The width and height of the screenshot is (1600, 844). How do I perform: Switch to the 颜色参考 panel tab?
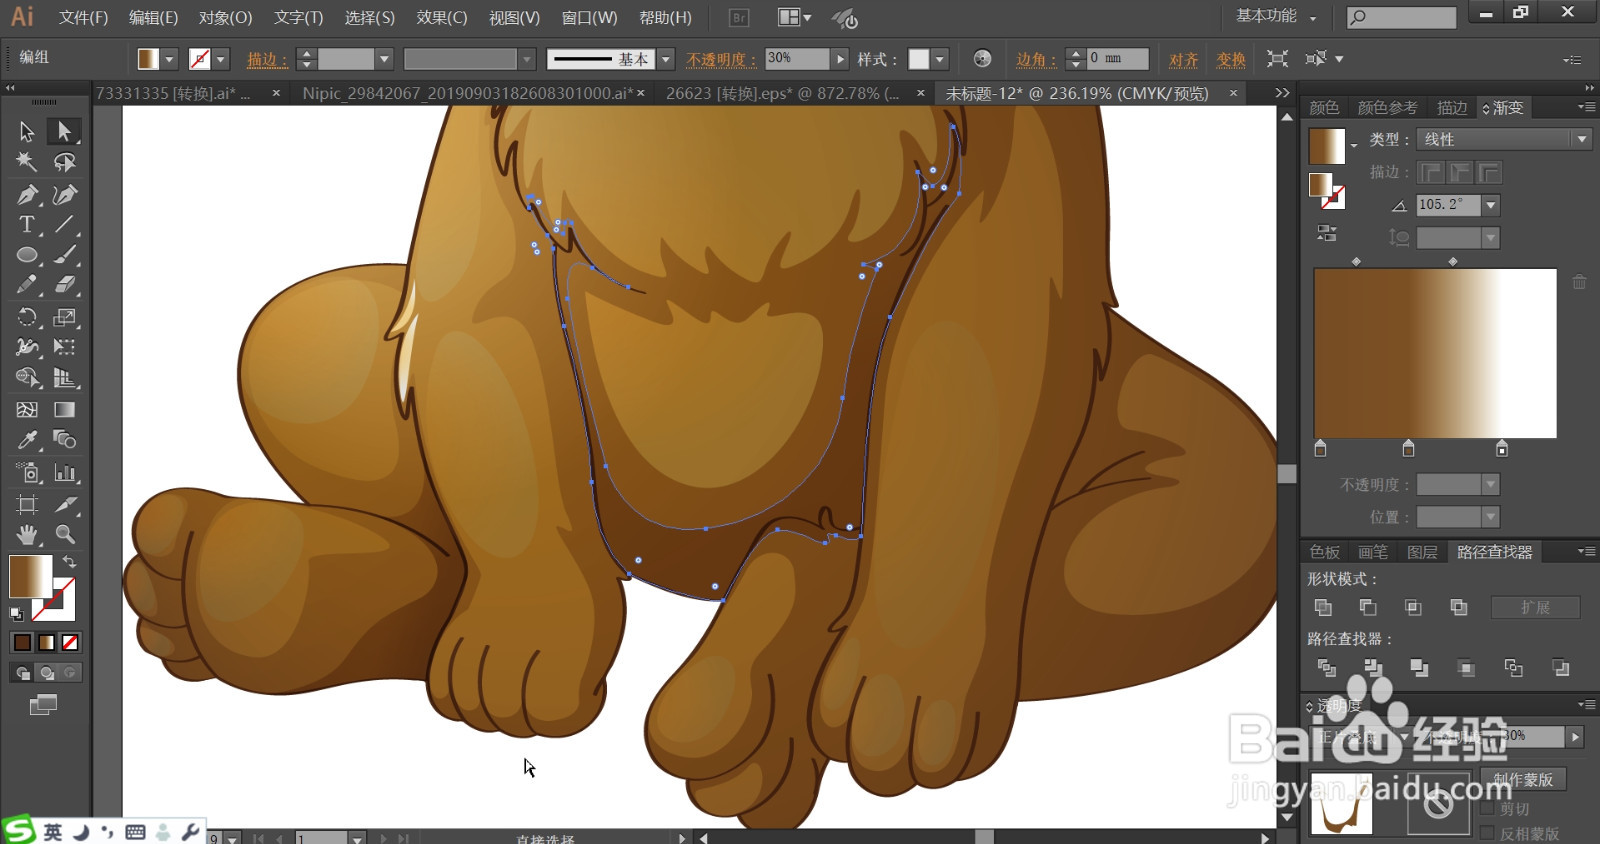pos(1387,107)
